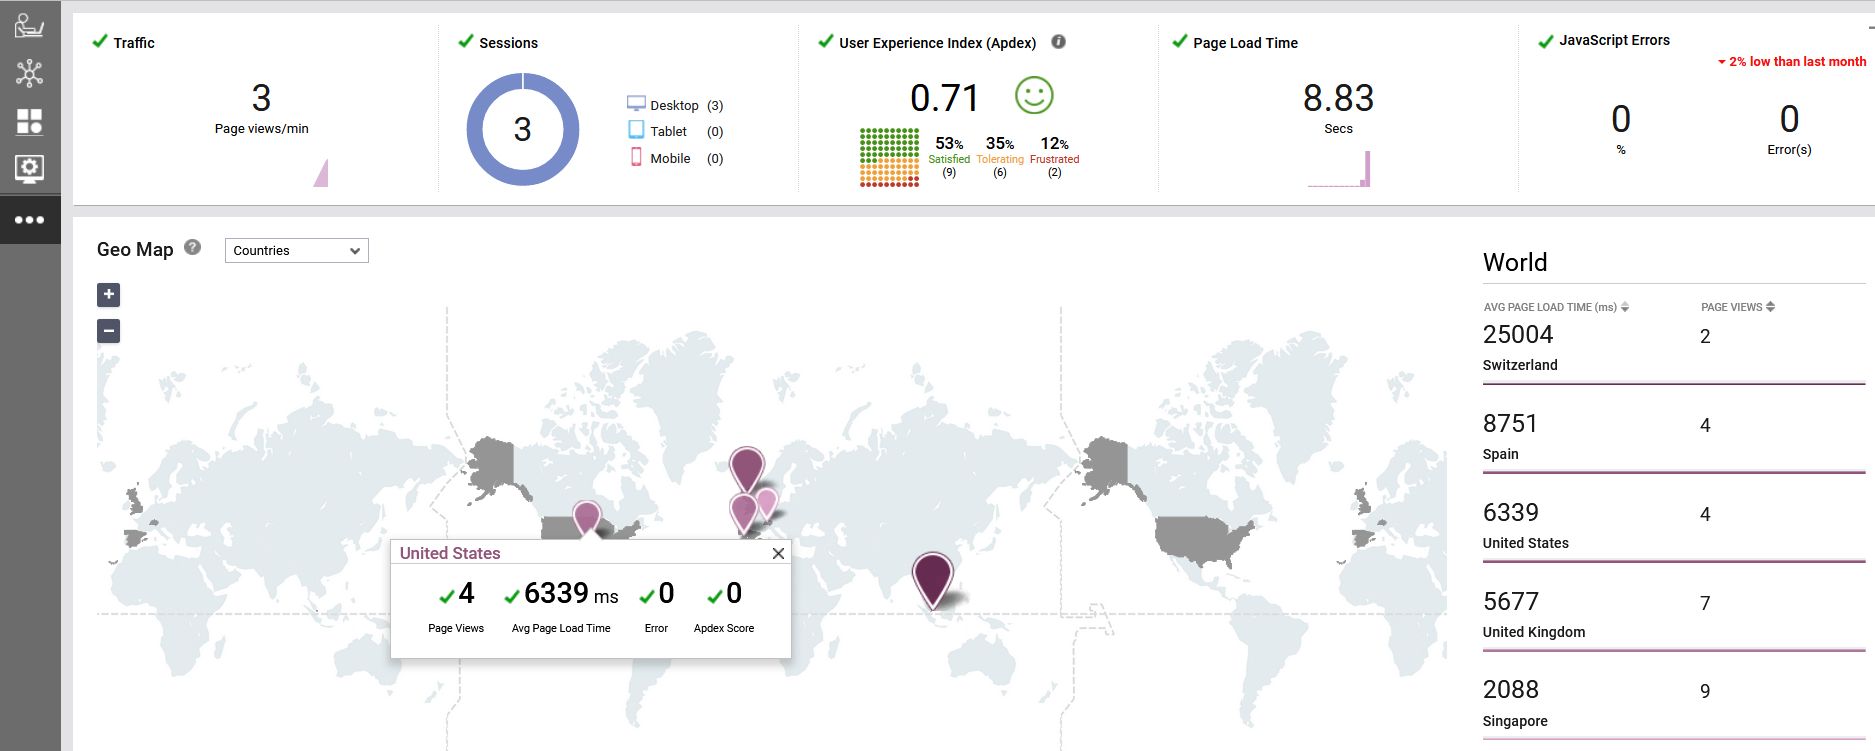Click the World heading

pos(1515,262)
